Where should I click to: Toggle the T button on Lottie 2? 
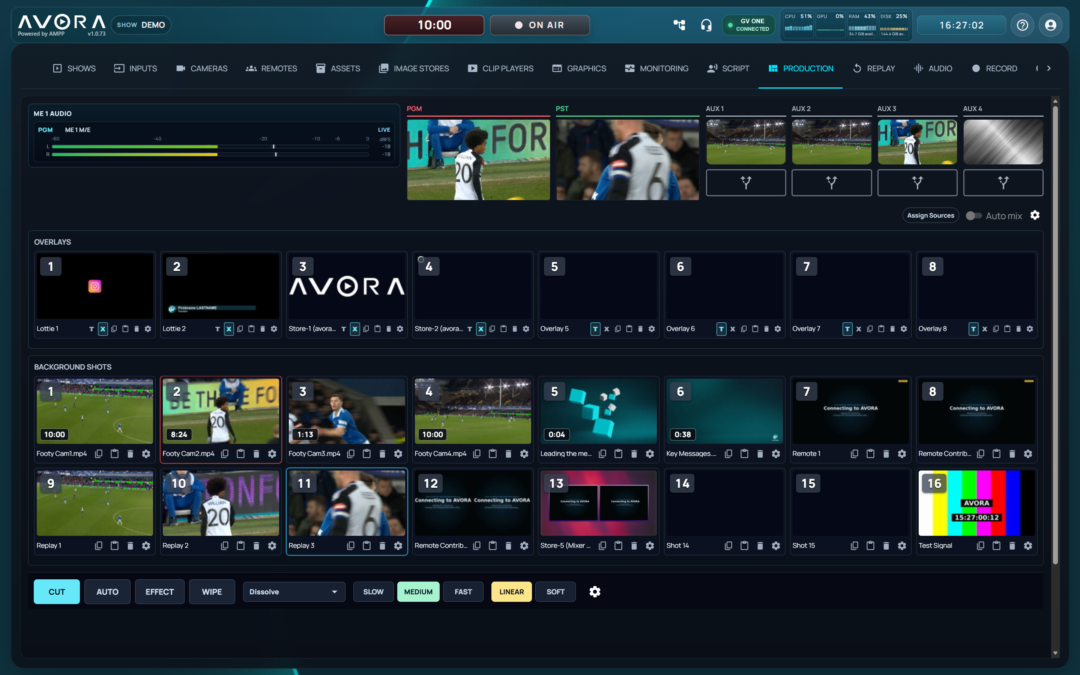pos(217,329)
